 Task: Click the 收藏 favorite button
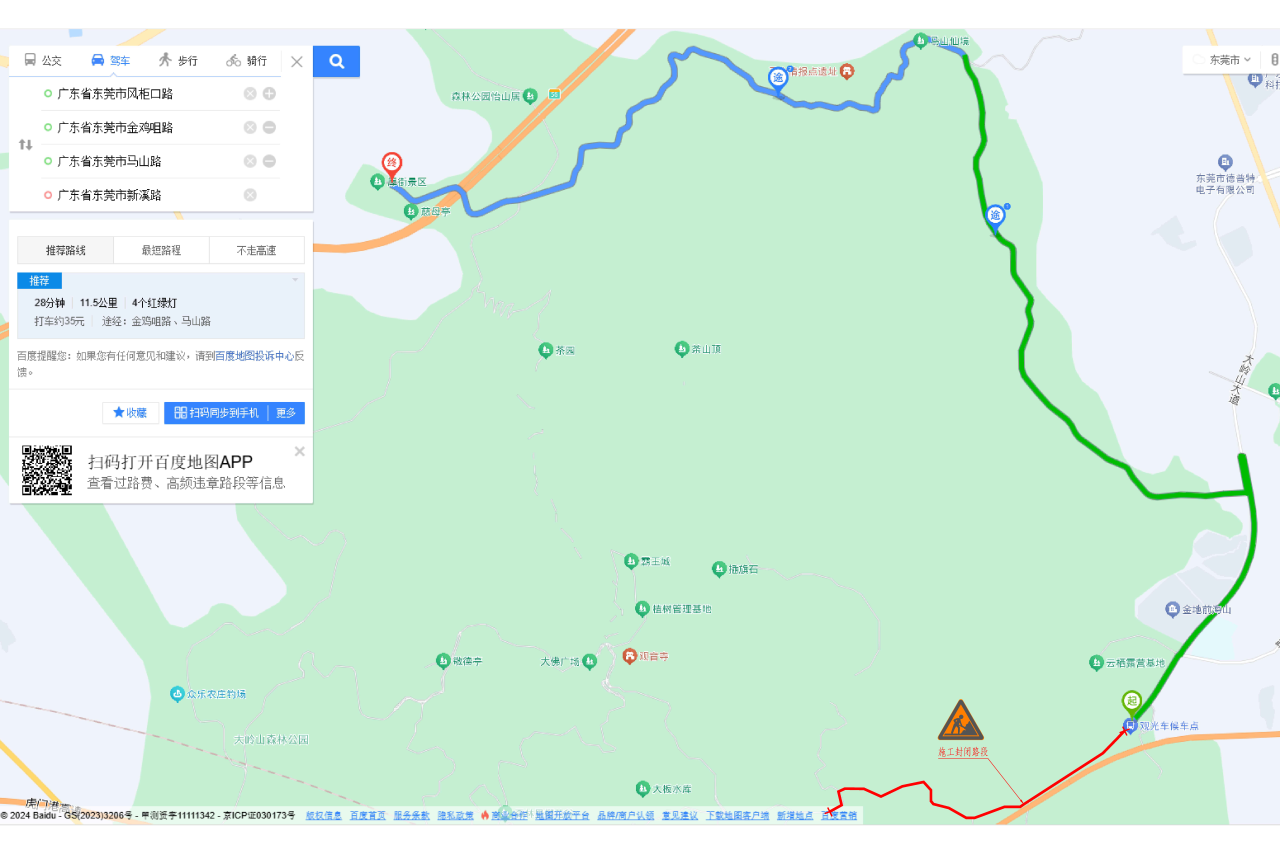click(x=130, y=413)
